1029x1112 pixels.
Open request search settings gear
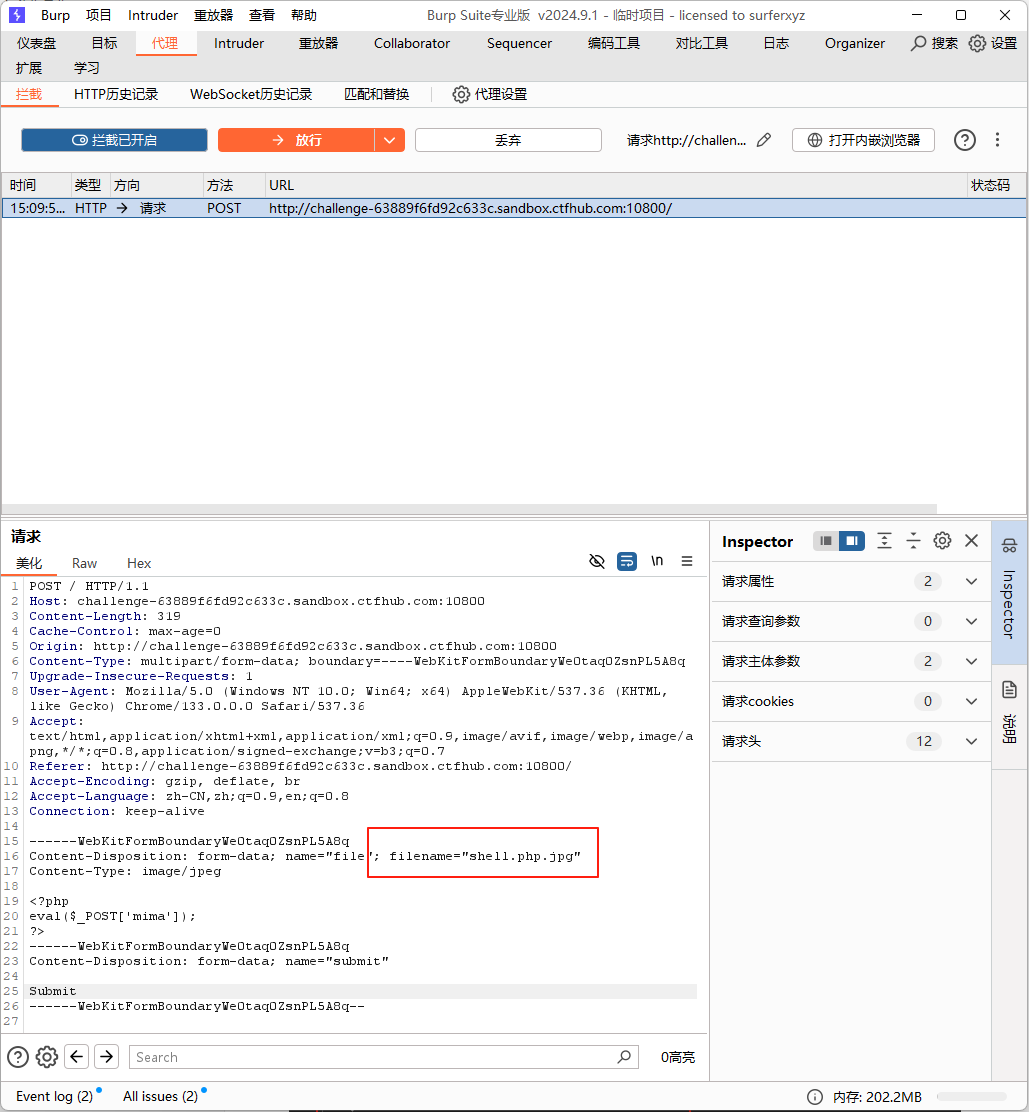[x=47, y=1057]
